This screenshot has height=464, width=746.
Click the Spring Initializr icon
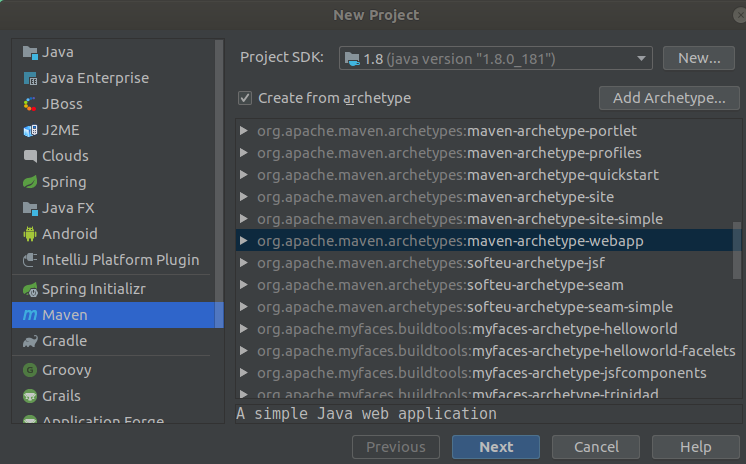(30, 289)
